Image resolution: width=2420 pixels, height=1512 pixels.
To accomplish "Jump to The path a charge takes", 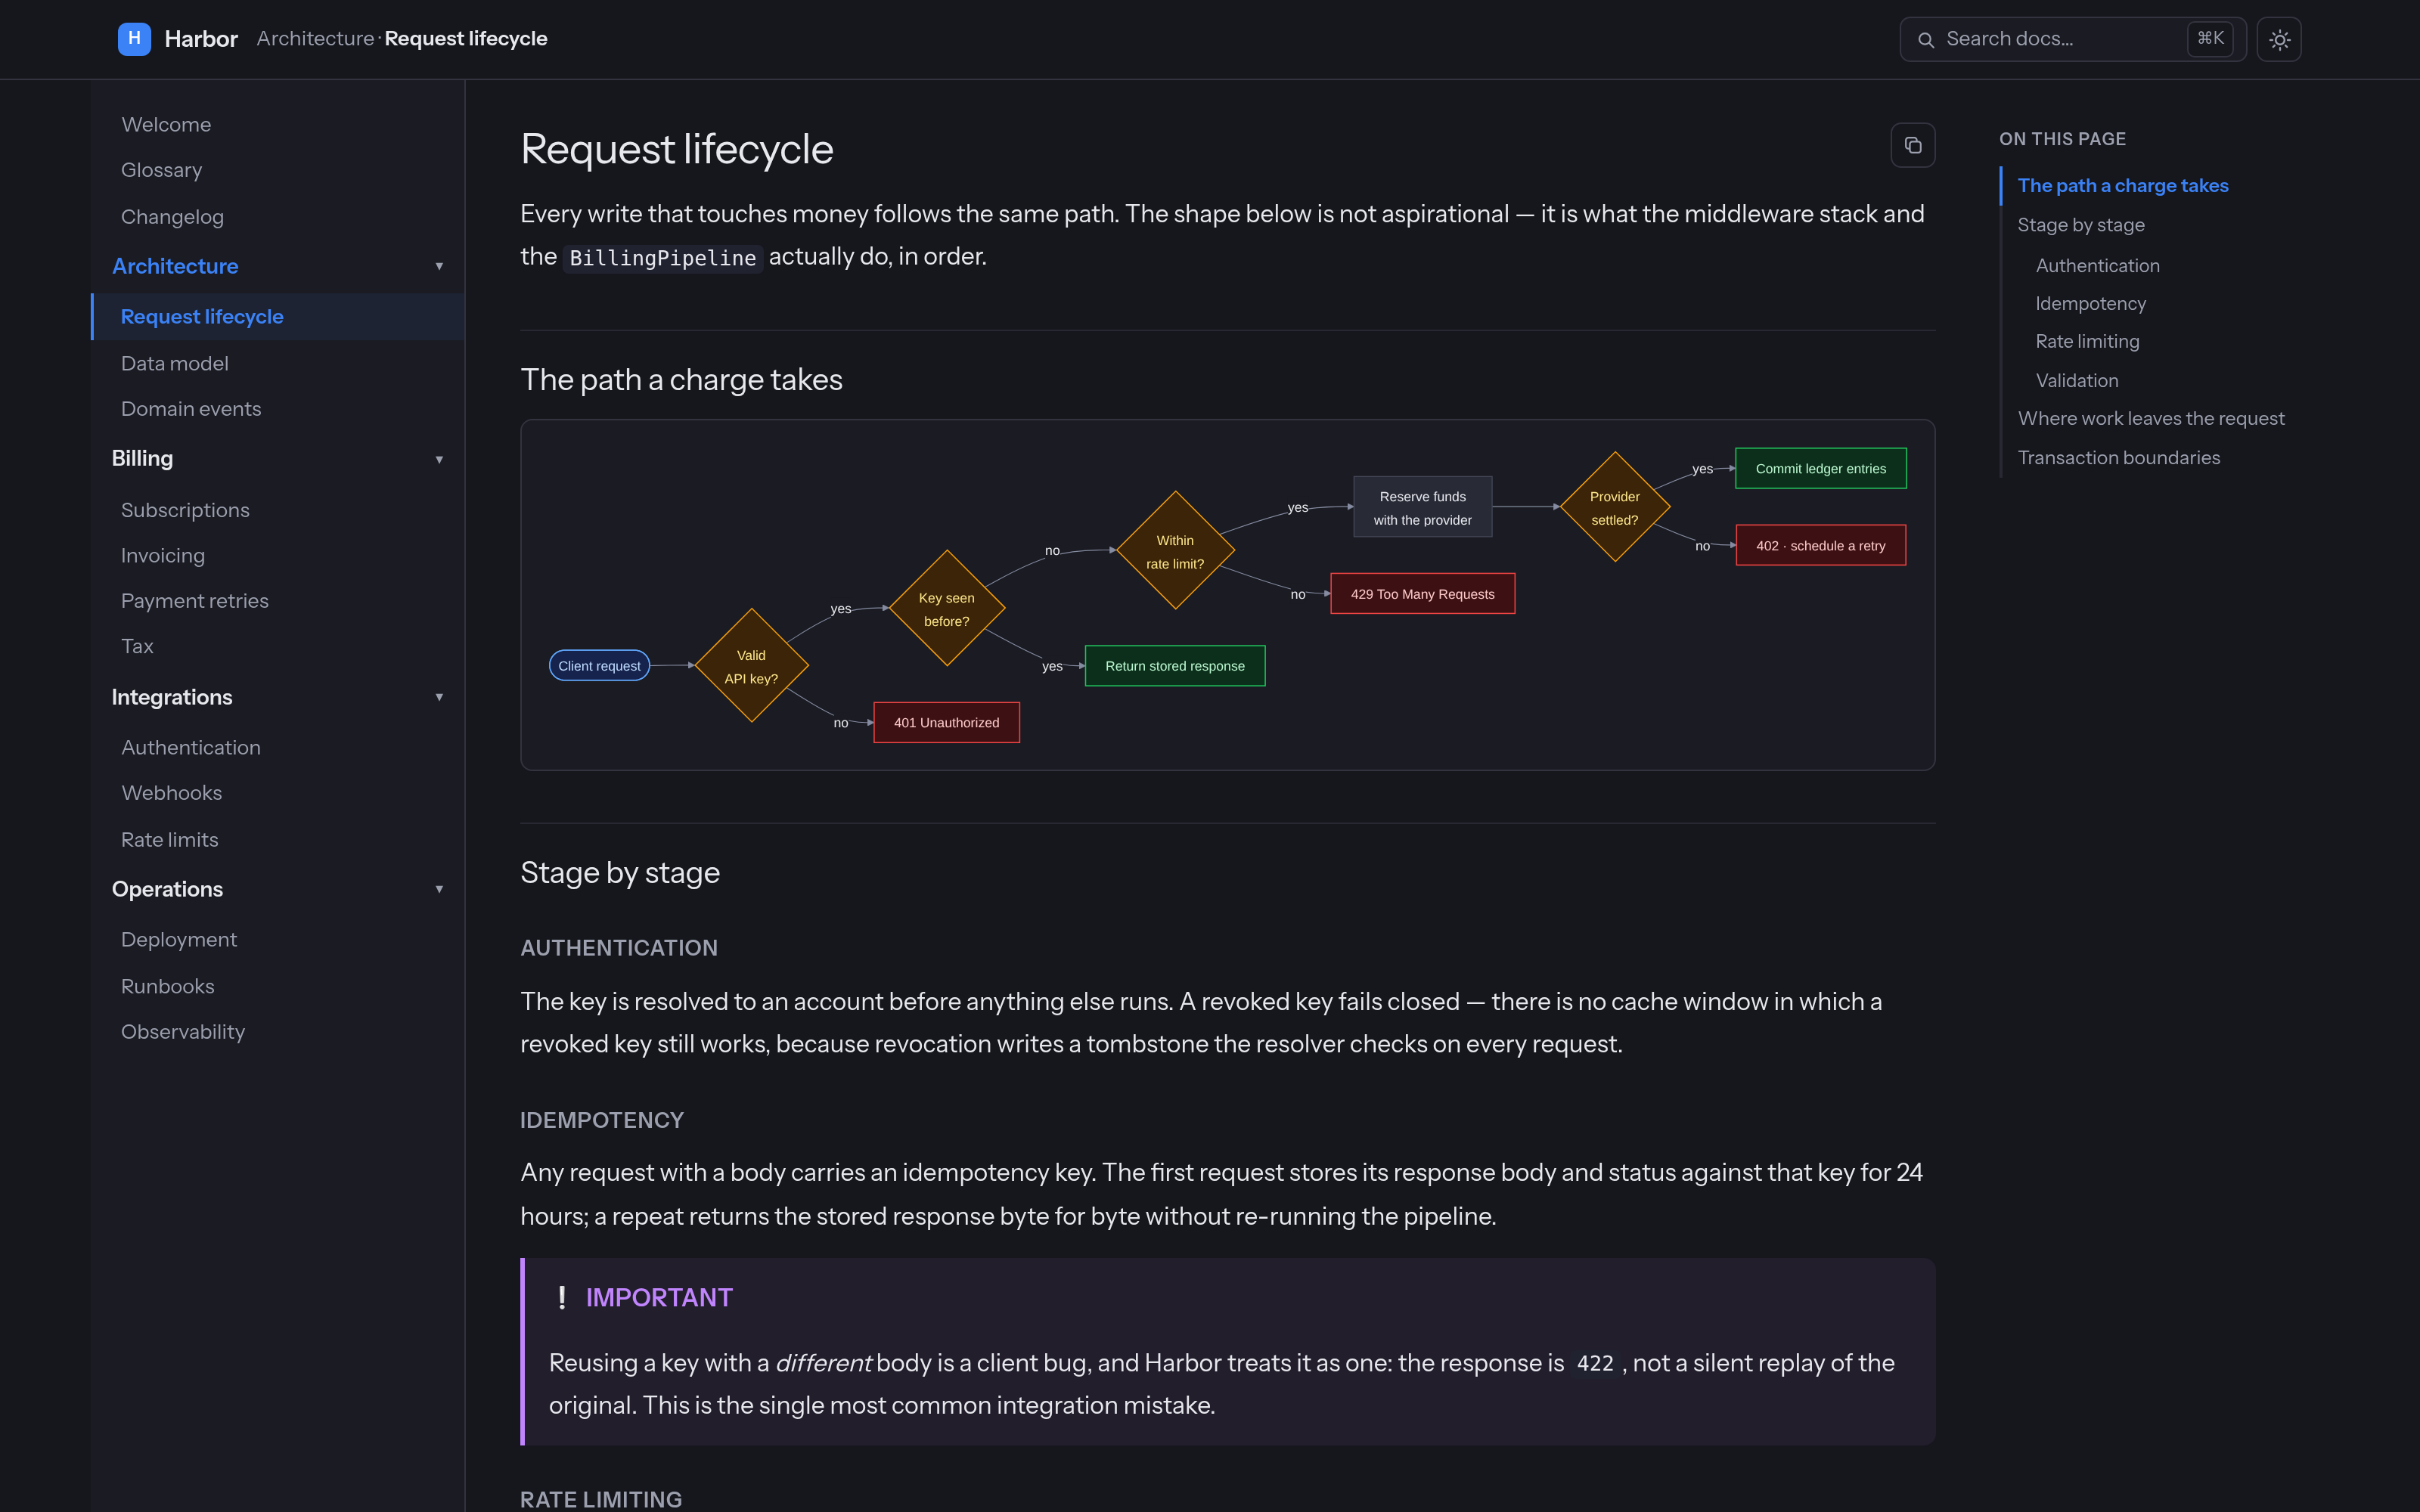I will (2123, 186).
